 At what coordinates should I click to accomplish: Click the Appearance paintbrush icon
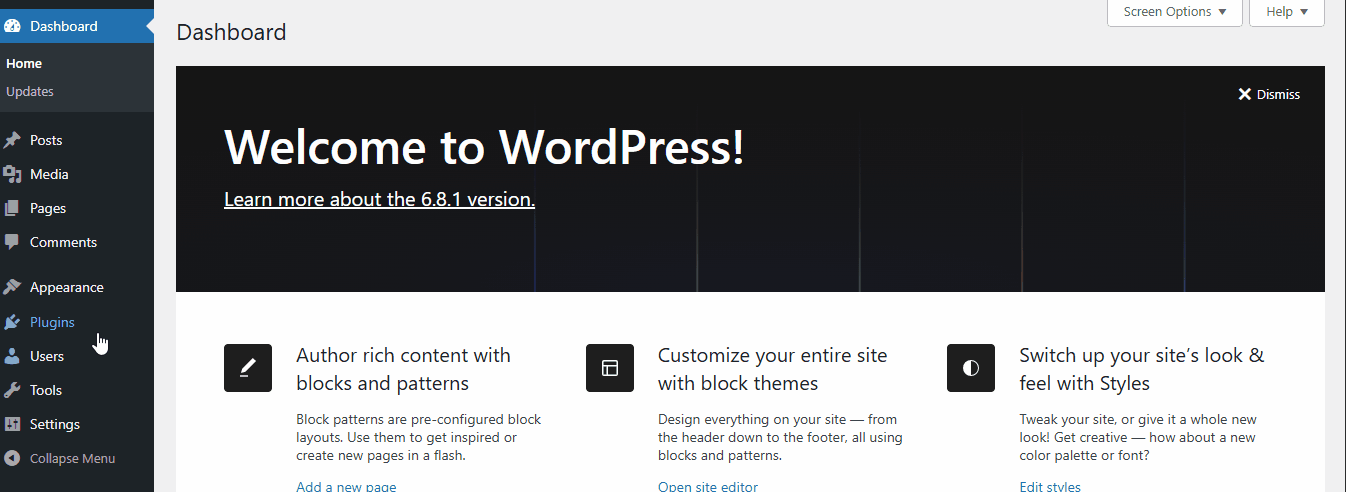[x=12, y=287]
